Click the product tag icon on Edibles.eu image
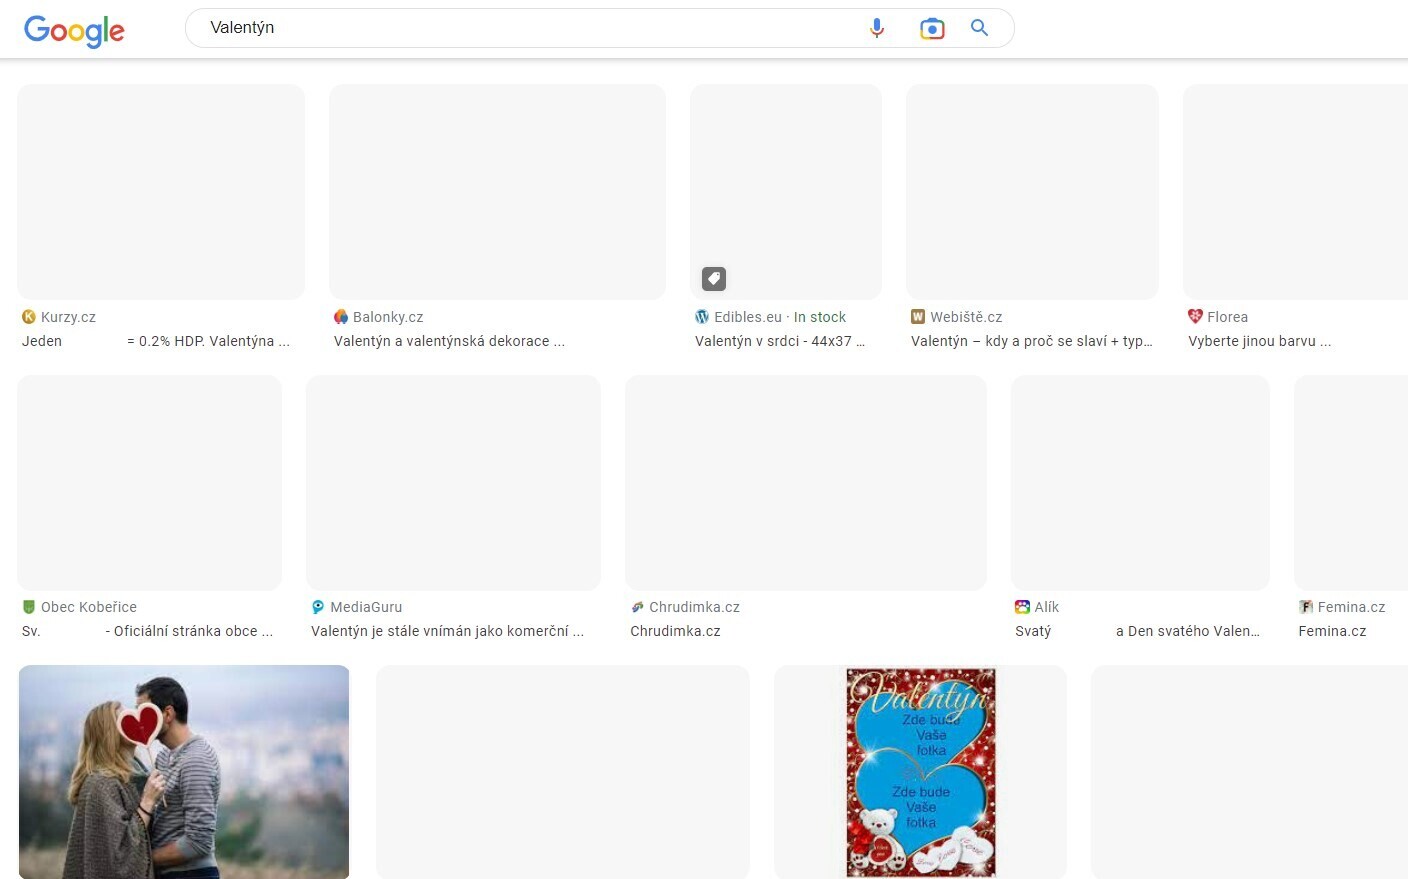 point(713,279)
